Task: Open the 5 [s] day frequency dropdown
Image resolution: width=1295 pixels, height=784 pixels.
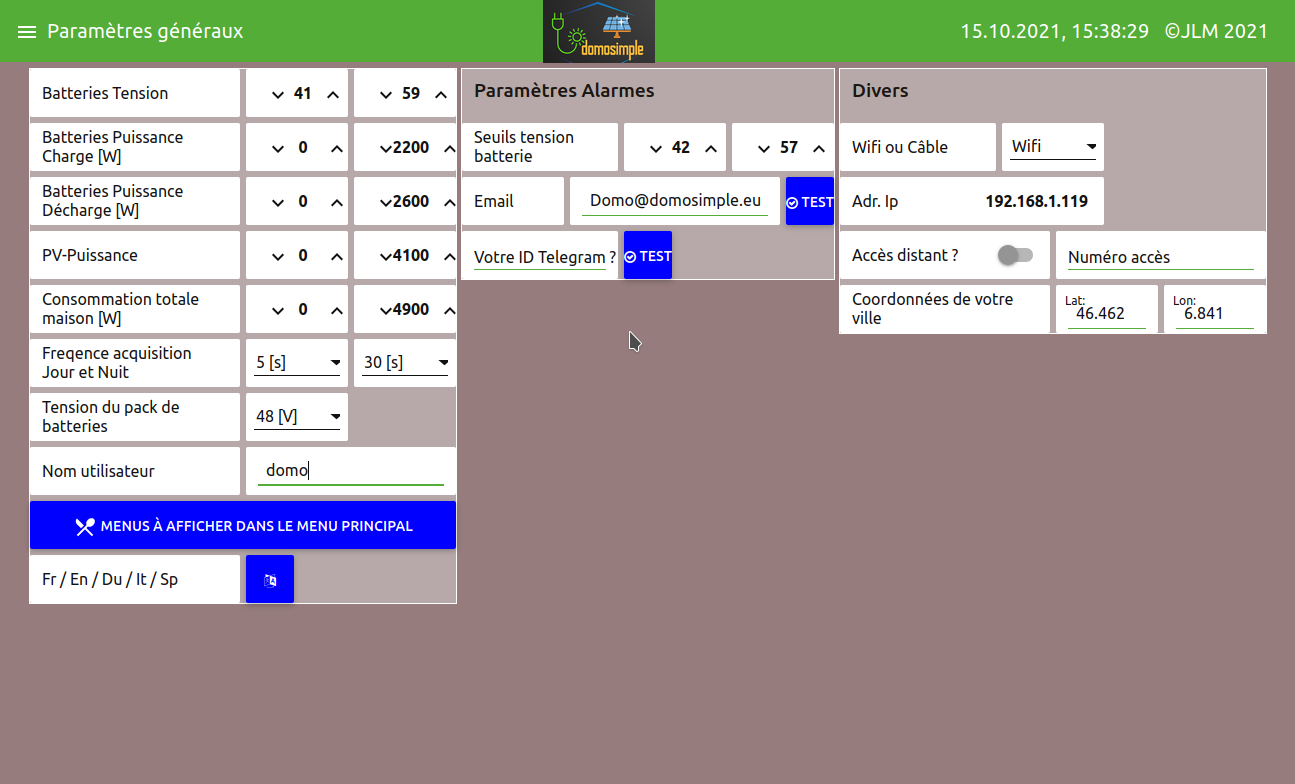Action: pos(297,363)
